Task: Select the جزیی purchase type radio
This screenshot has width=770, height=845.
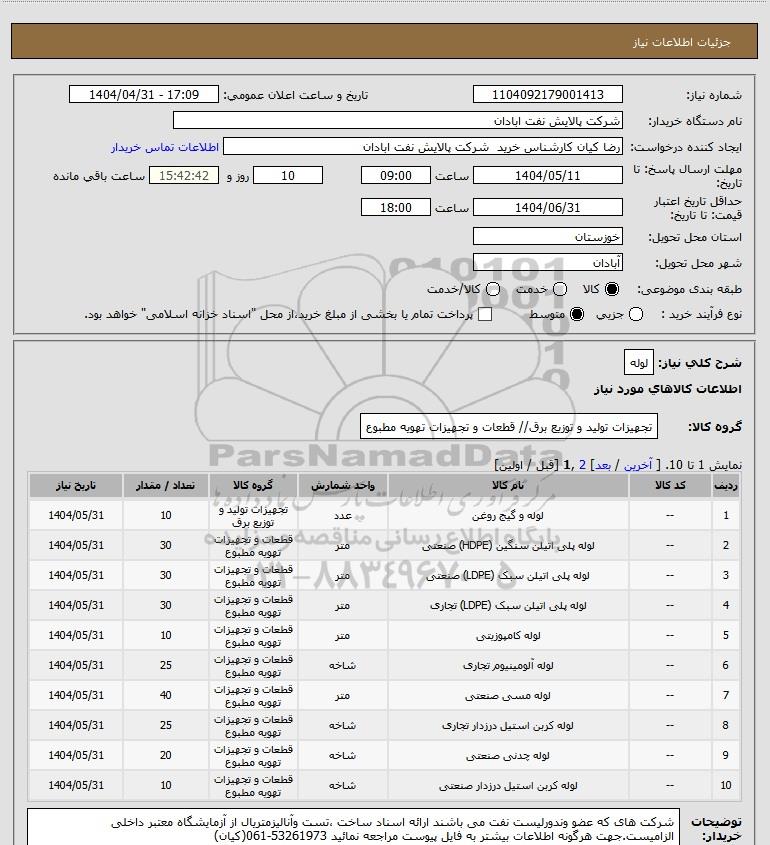Action: tap(636, 314)
